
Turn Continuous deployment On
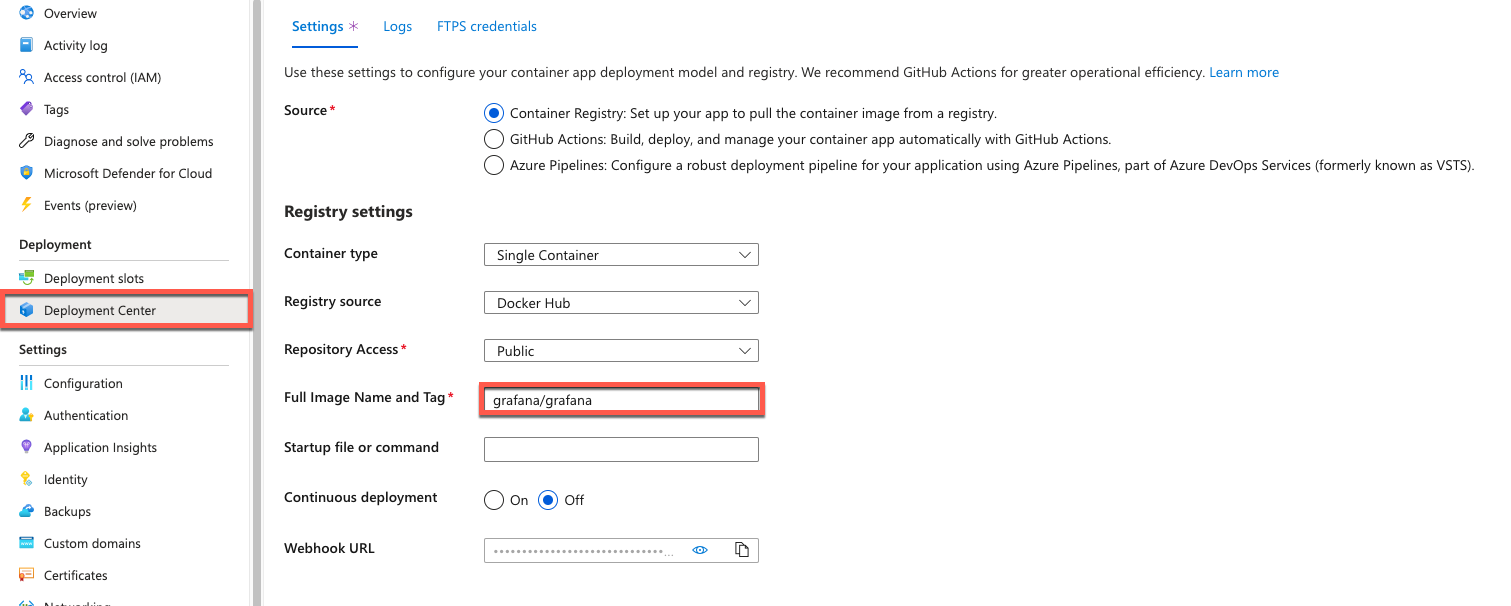click(x=494, y=500)
